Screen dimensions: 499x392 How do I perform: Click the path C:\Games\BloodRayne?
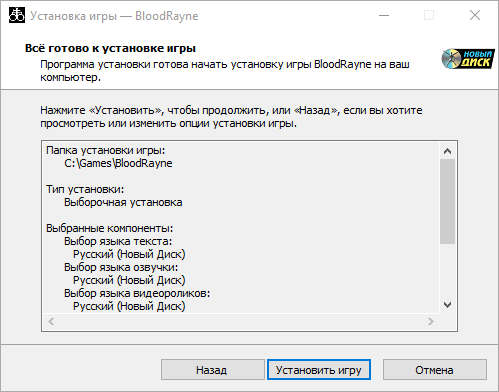118,163
